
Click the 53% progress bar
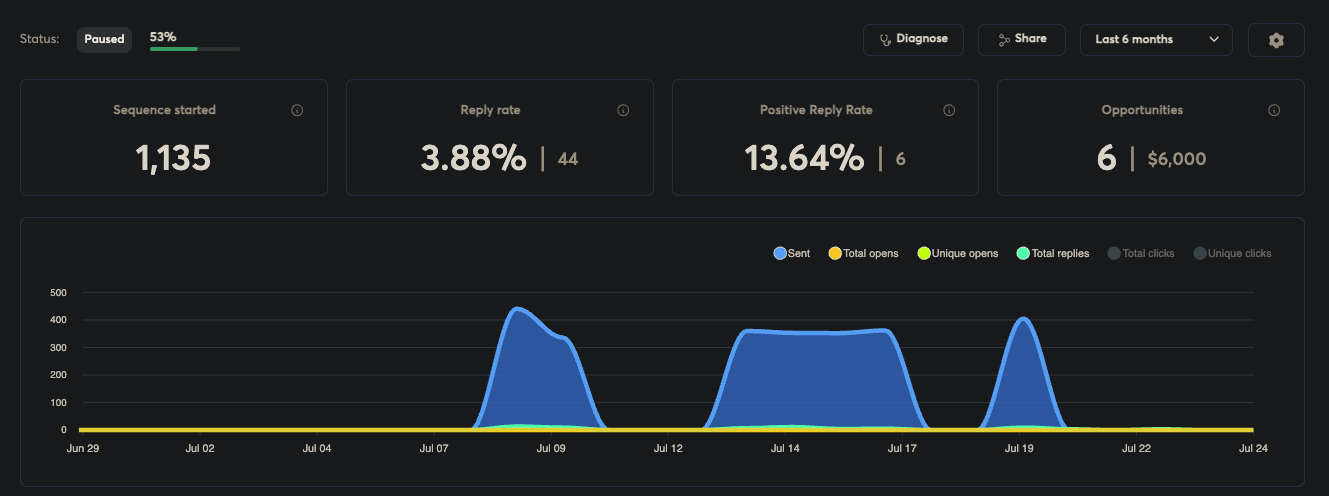tap(195, 48)
